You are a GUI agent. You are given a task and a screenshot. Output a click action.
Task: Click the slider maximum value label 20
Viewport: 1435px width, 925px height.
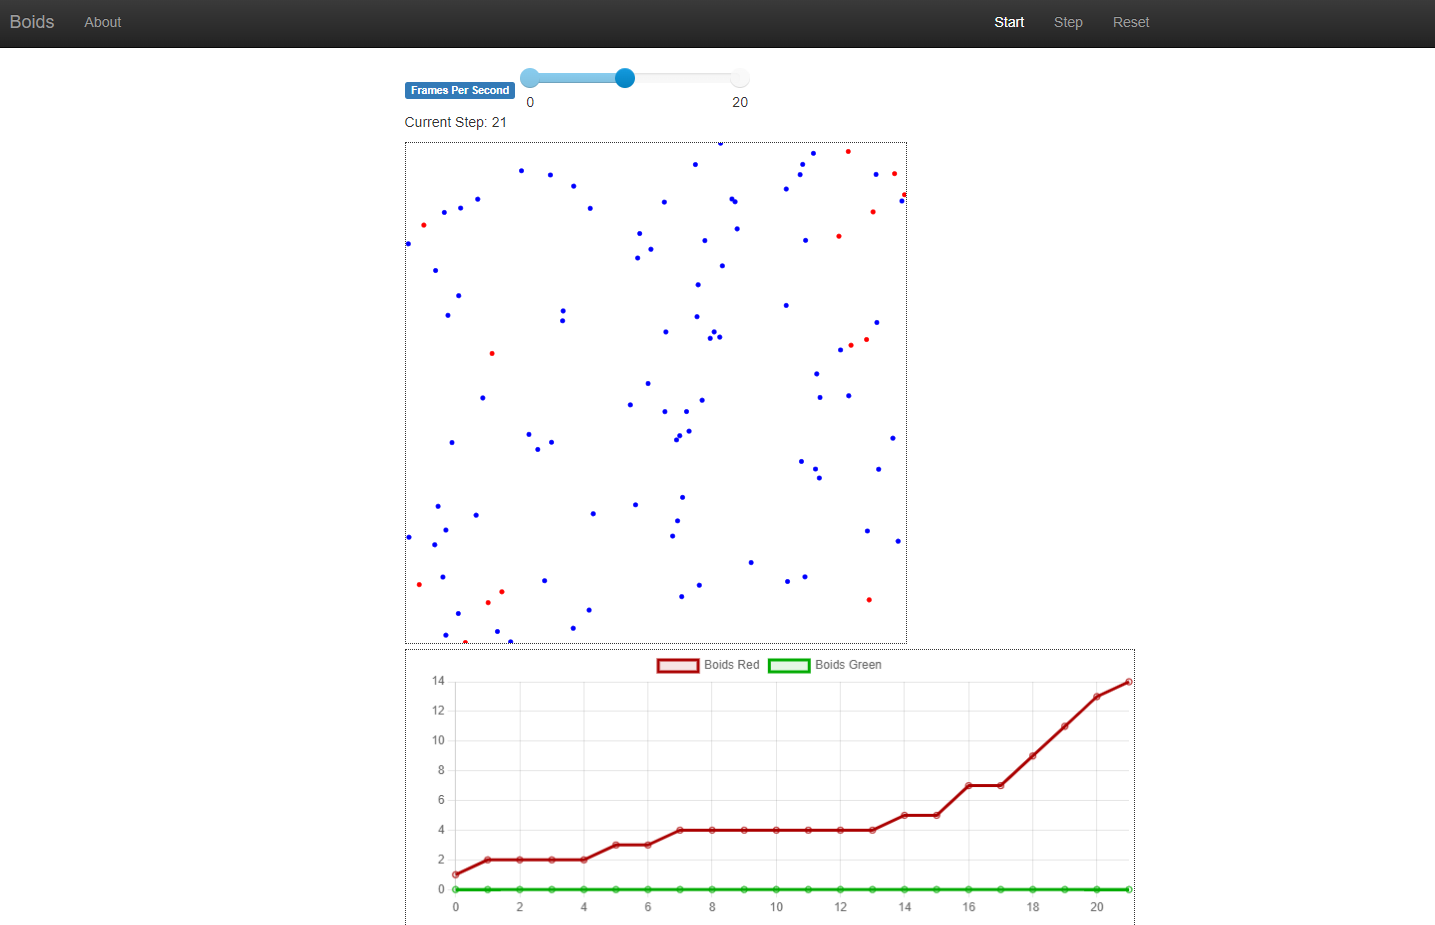[740, 102]
